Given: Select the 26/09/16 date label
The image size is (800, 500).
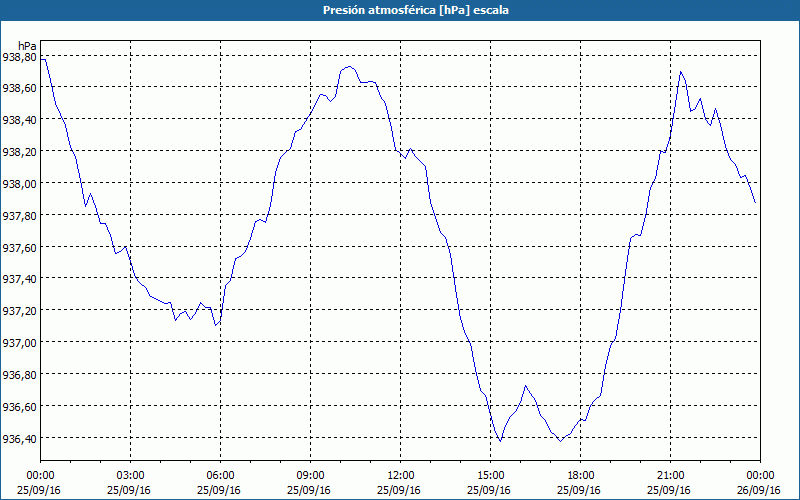Looking at the screenshot, I should [x=759, y=490].
